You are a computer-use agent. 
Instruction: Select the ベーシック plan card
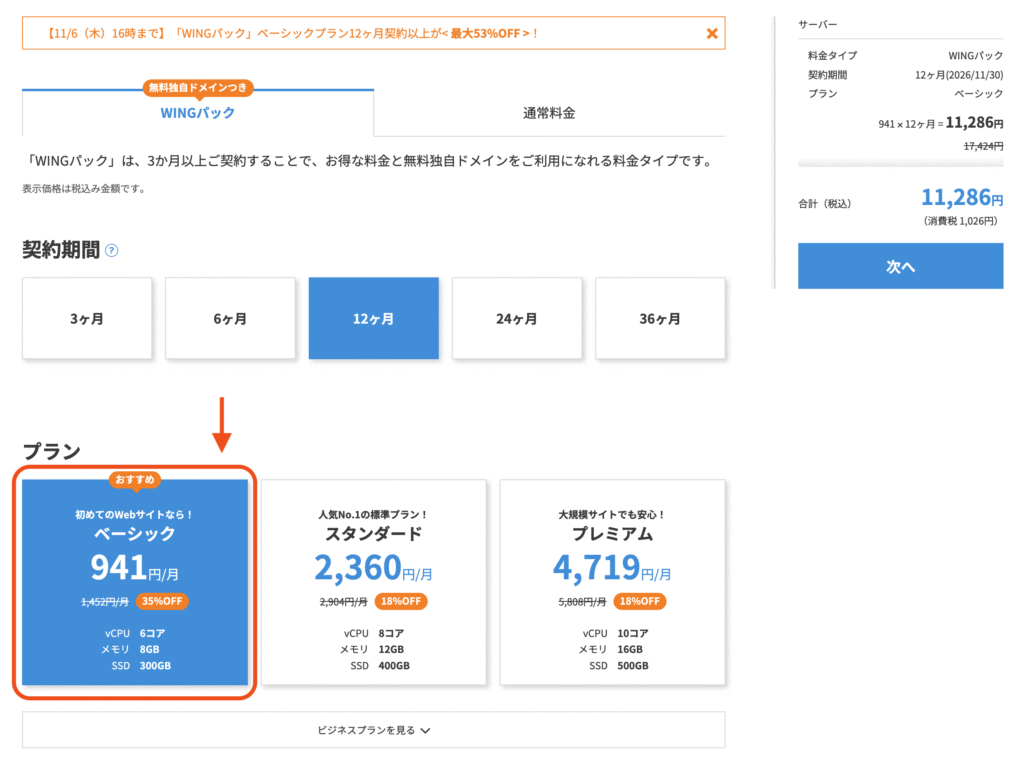[134, 585]
